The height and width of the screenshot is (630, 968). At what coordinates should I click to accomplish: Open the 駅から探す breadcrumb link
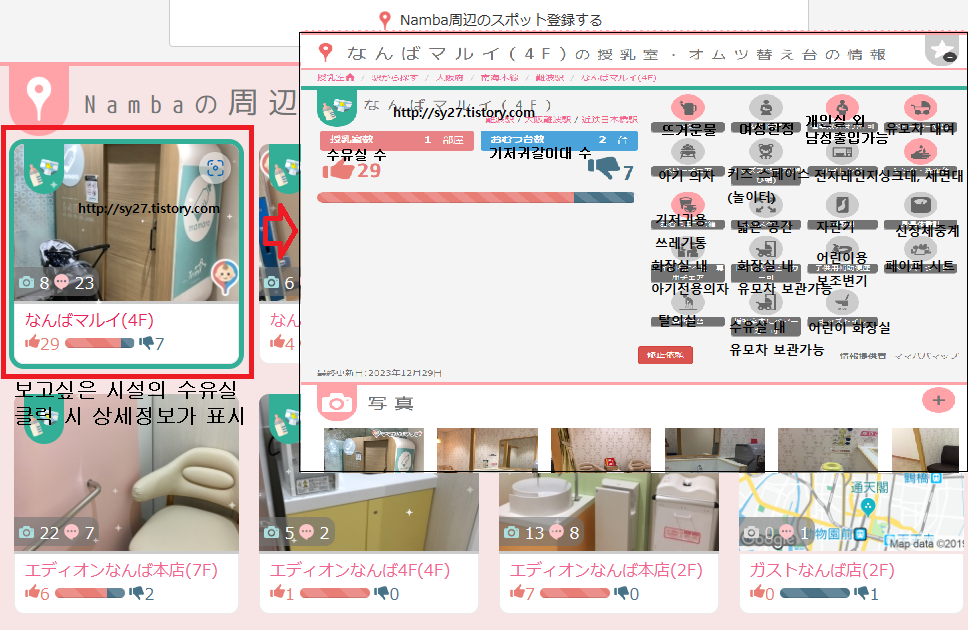tap(394, 78)
